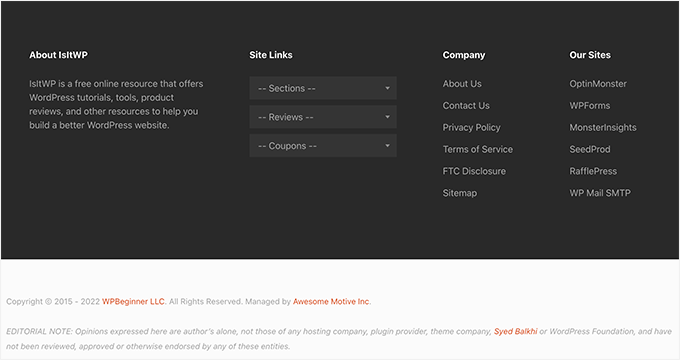Open the Syed Balkhi link

click(516, 331)
